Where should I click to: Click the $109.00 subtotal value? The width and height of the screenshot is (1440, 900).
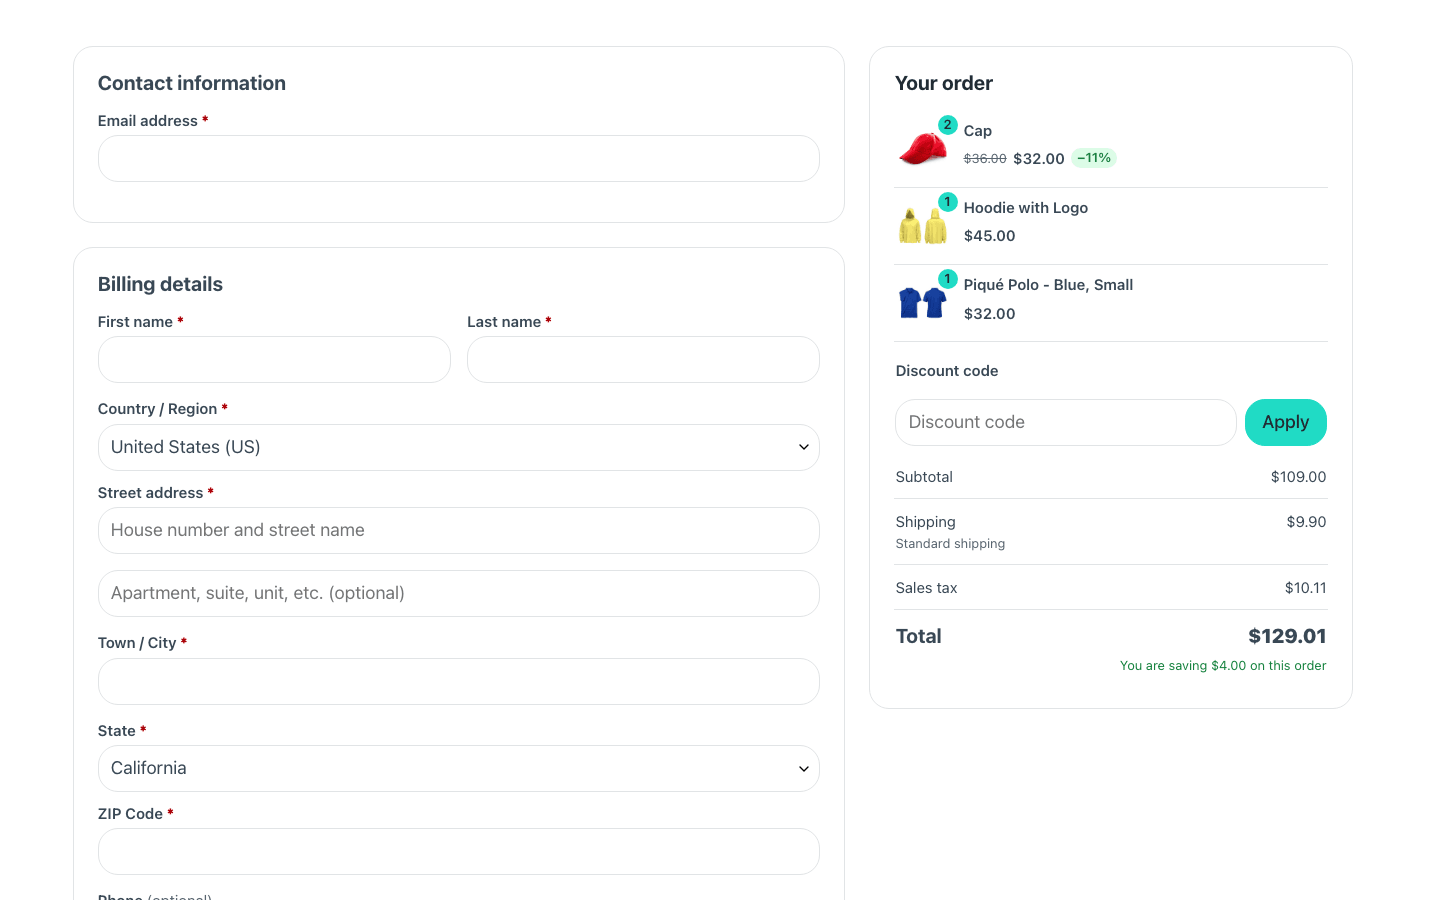click(x=1298, y=477)
